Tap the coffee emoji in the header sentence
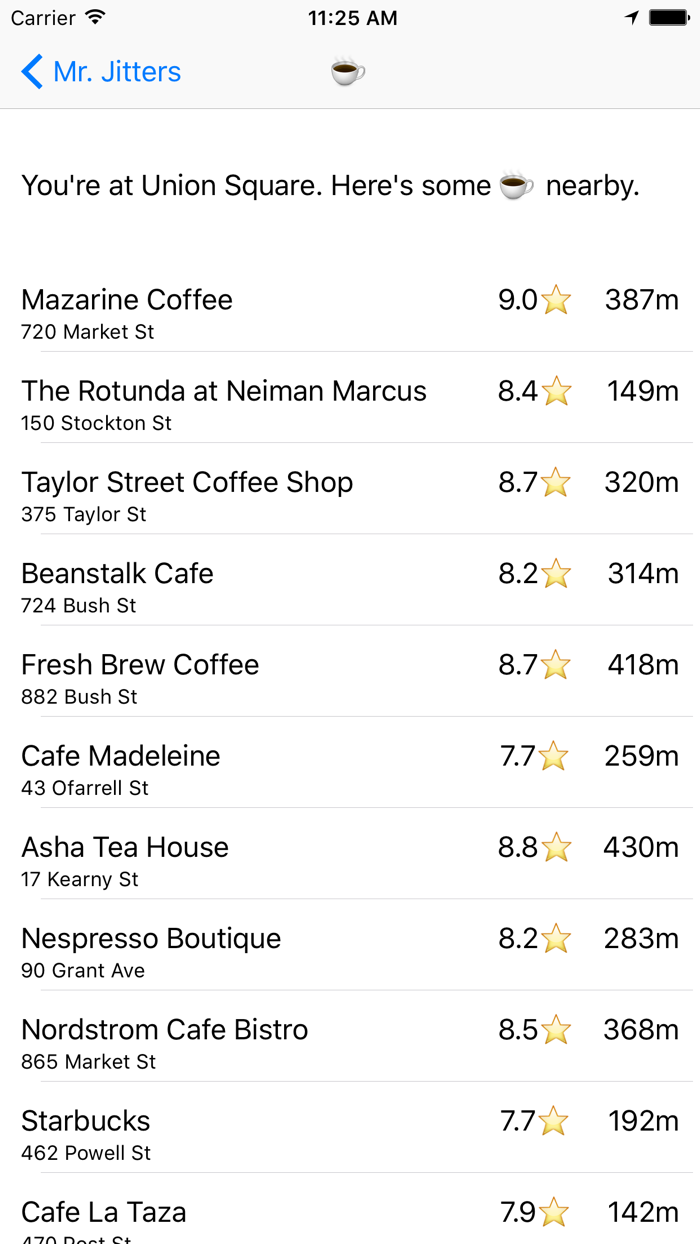This screenshot has height=1244, width=700. tap(516, 186)
